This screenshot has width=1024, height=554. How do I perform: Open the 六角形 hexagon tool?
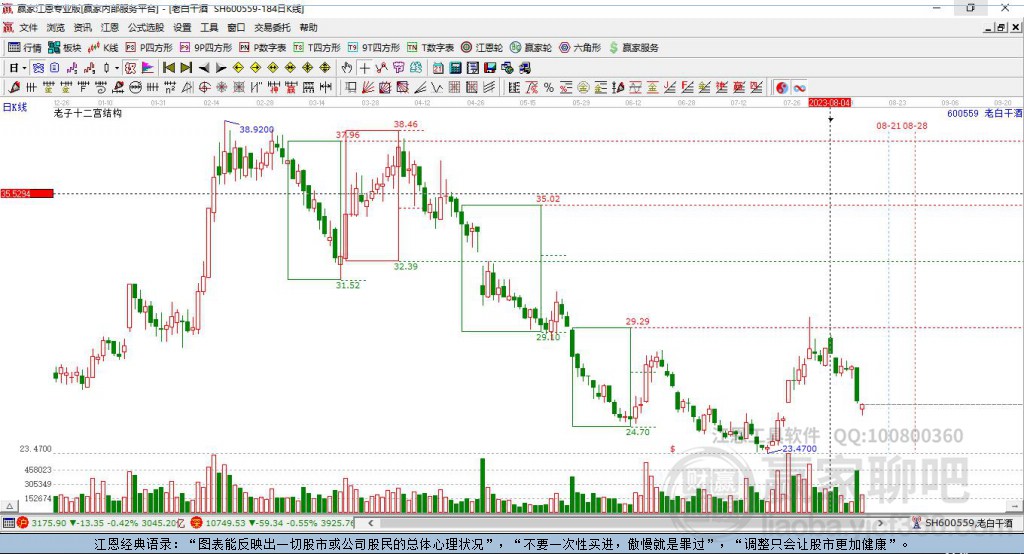(x=580, y=48)
